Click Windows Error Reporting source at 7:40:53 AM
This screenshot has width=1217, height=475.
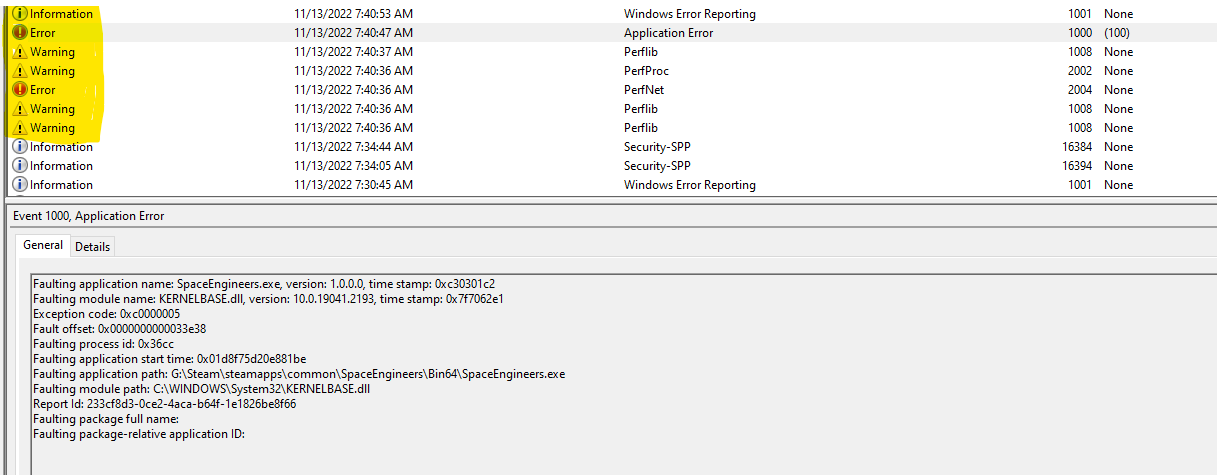click(690, 14)
